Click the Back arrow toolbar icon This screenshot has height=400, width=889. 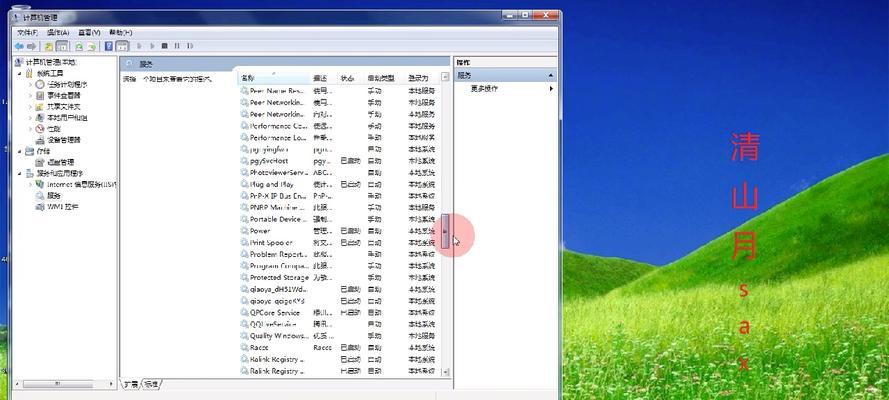point(19,46)
